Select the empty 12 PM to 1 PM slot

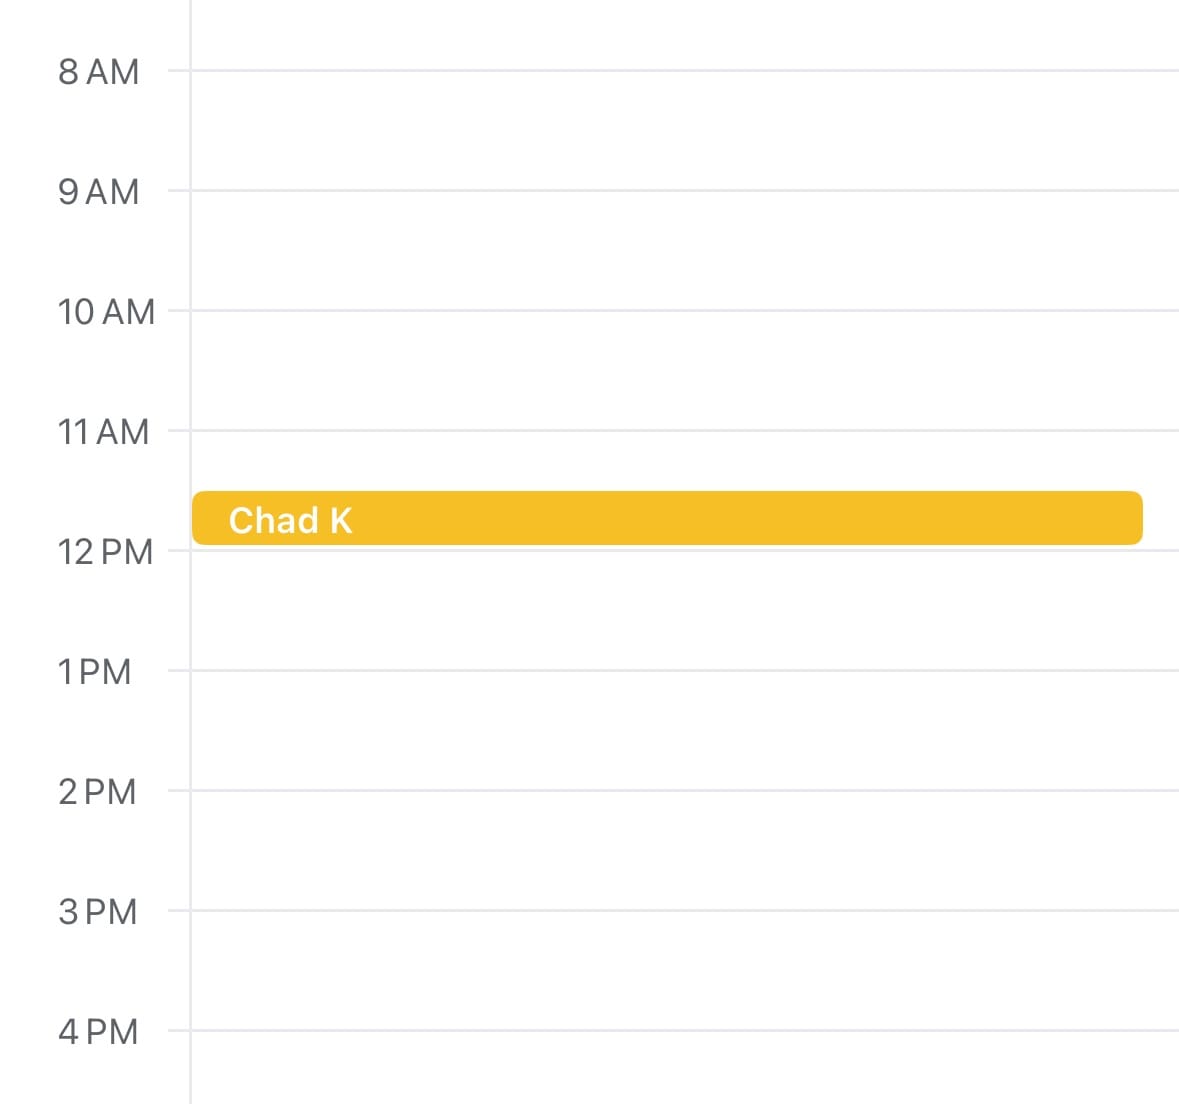[684, 611]
